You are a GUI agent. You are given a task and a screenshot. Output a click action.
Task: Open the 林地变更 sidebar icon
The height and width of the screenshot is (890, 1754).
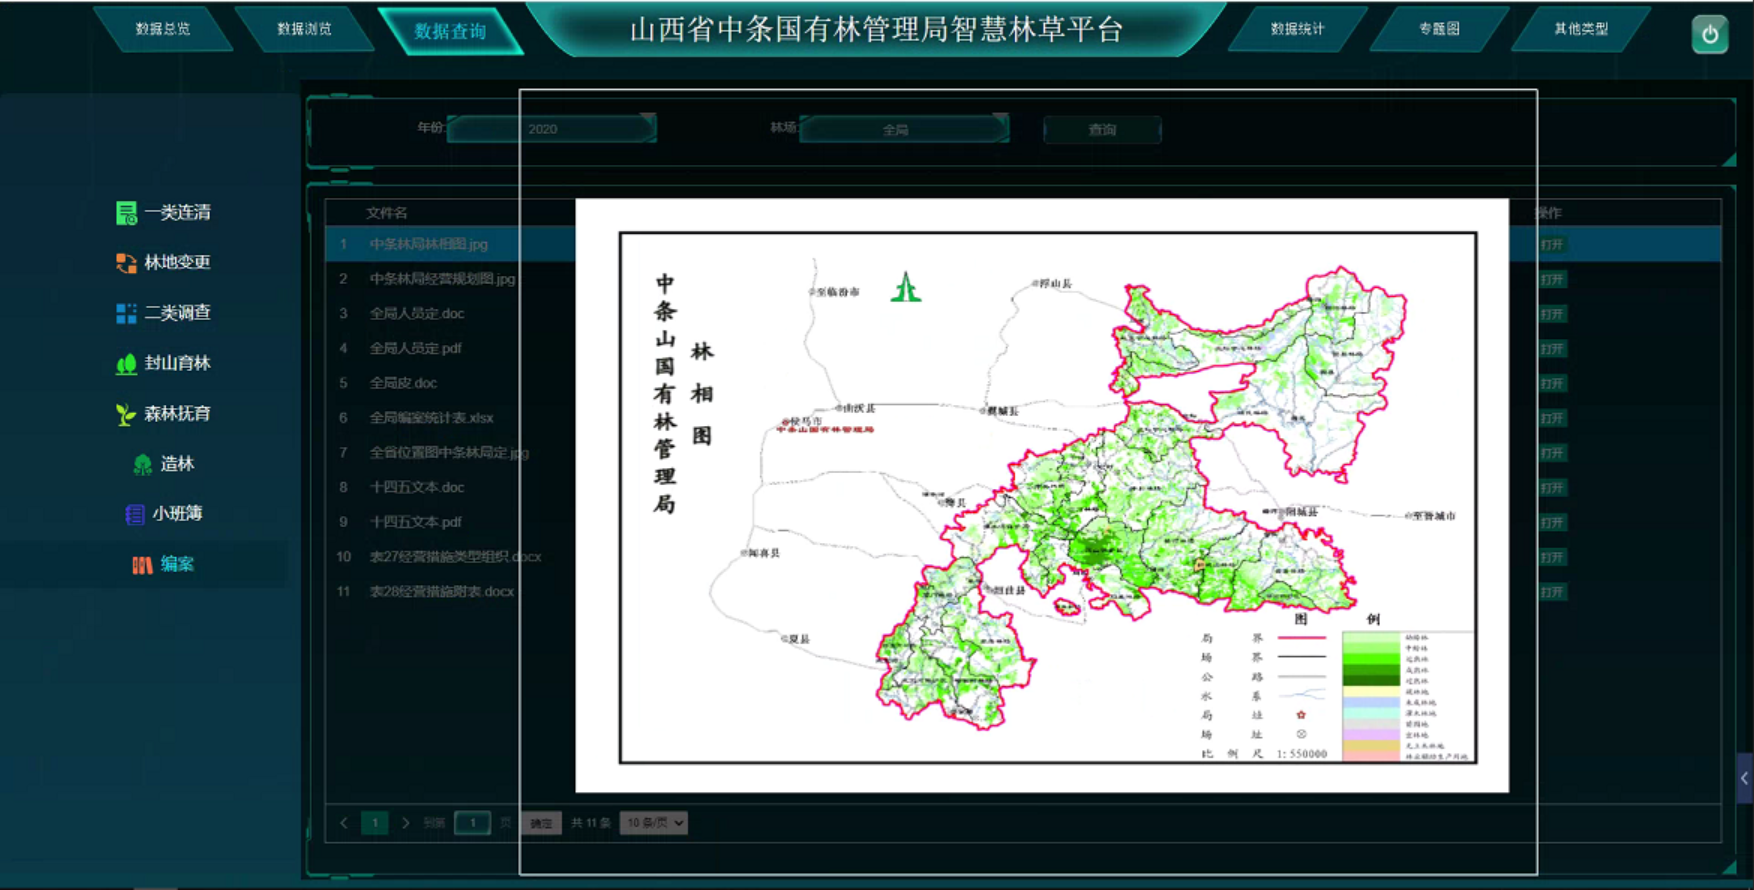[126, 263]
